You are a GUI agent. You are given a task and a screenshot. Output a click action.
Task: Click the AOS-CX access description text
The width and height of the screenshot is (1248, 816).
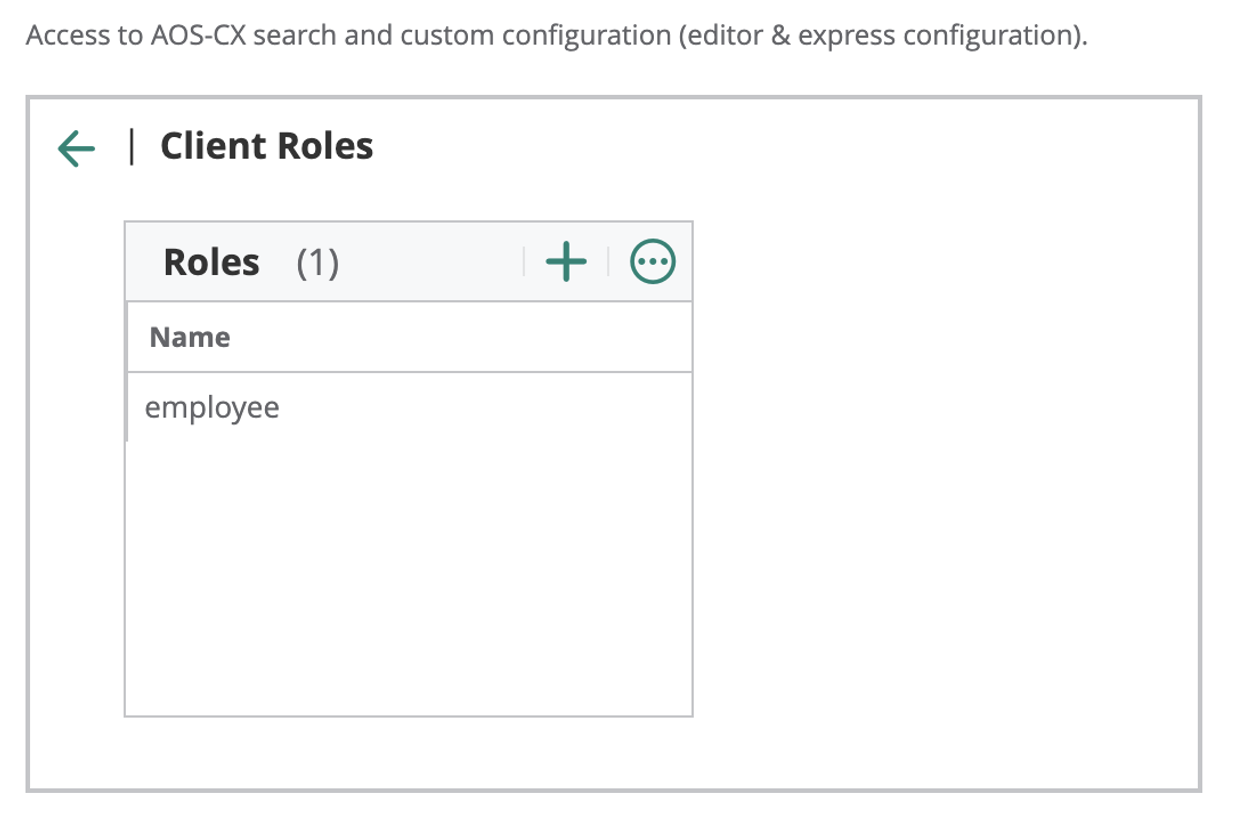pos(555,36)
